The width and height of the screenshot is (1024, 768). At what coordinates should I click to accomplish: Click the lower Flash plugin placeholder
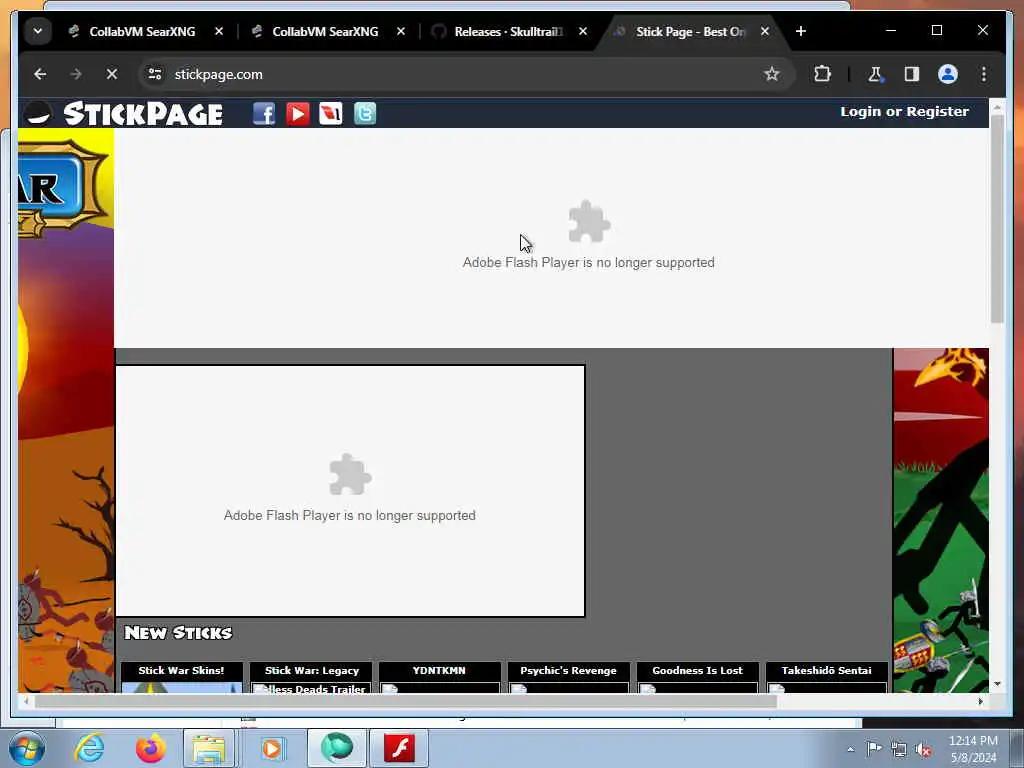coord(350,490)
